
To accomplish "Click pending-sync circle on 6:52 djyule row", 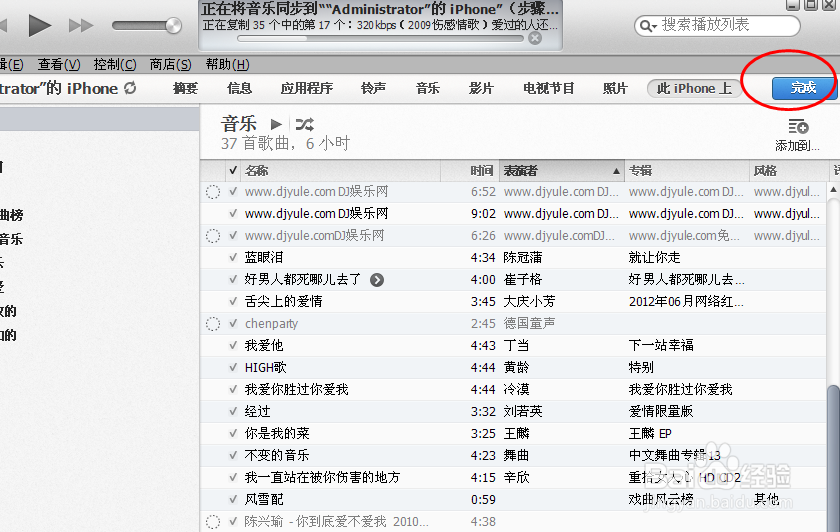I will click(213, 192).
